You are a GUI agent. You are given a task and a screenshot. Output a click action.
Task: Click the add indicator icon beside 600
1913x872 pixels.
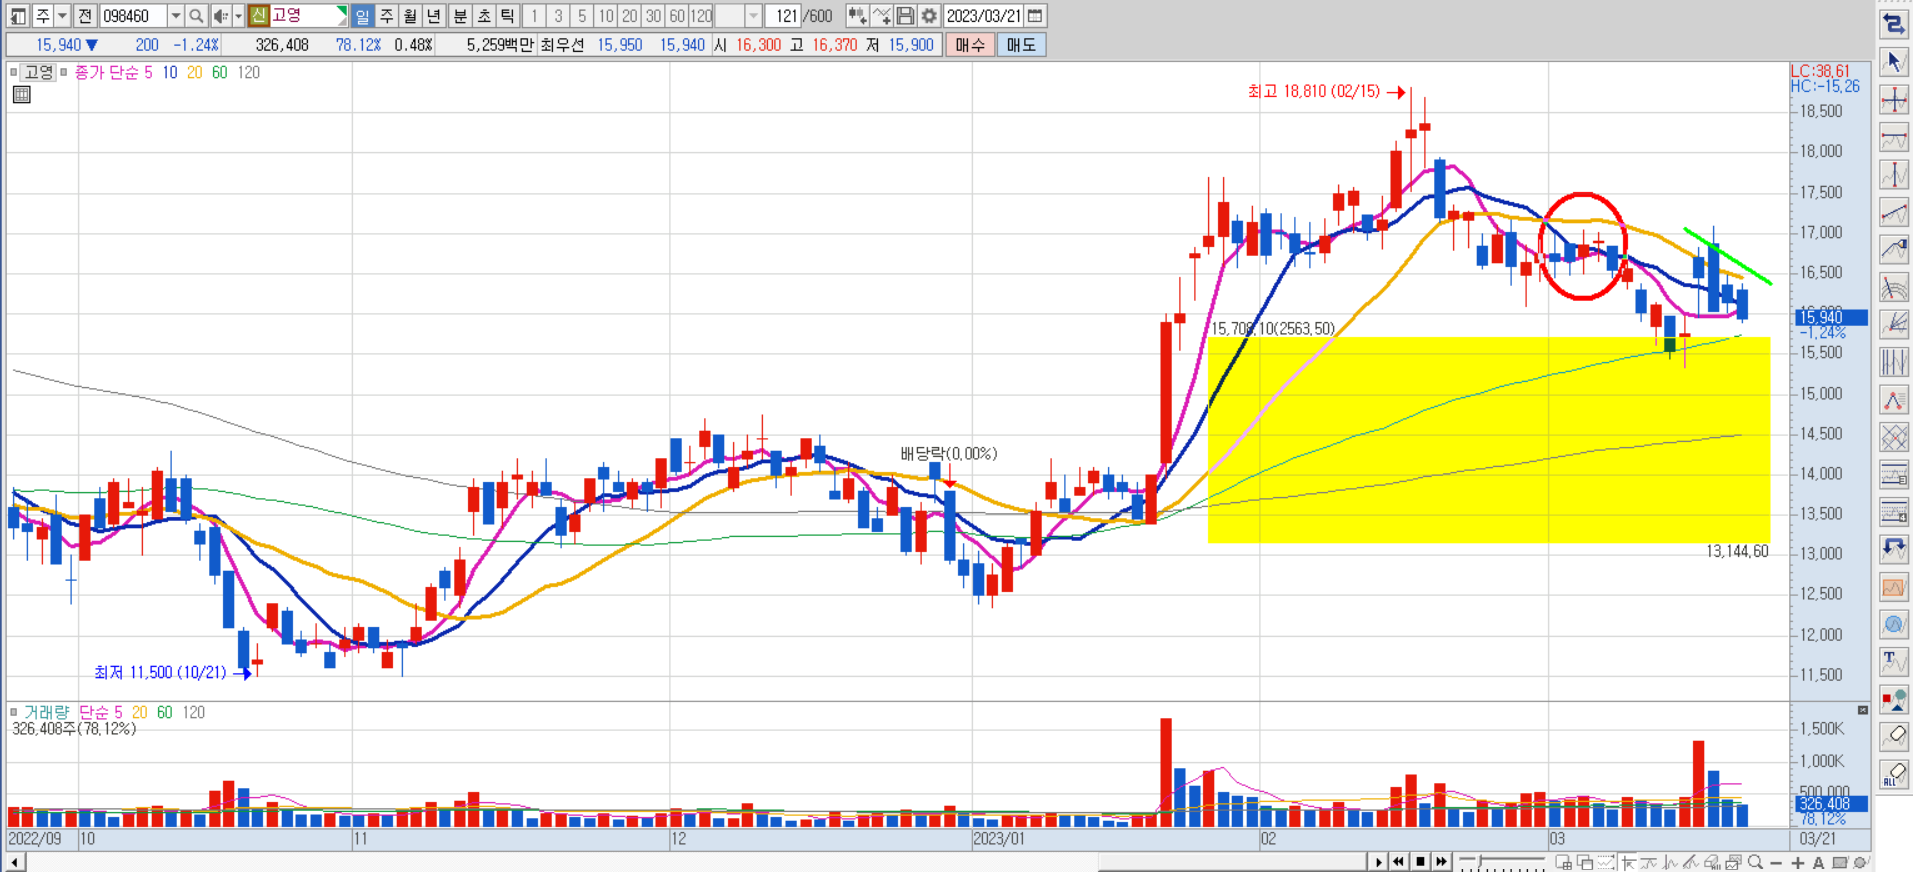pos(857,16)
